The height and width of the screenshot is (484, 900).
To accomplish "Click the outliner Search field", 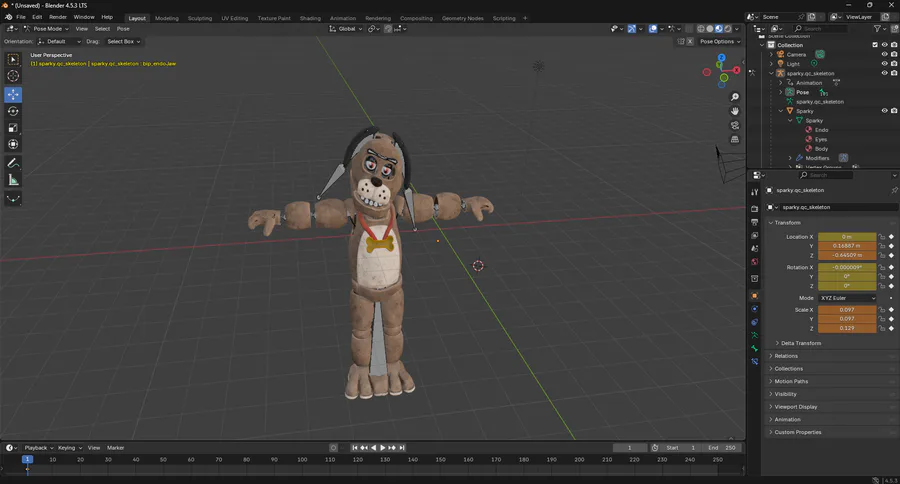I will click(820, 29).
